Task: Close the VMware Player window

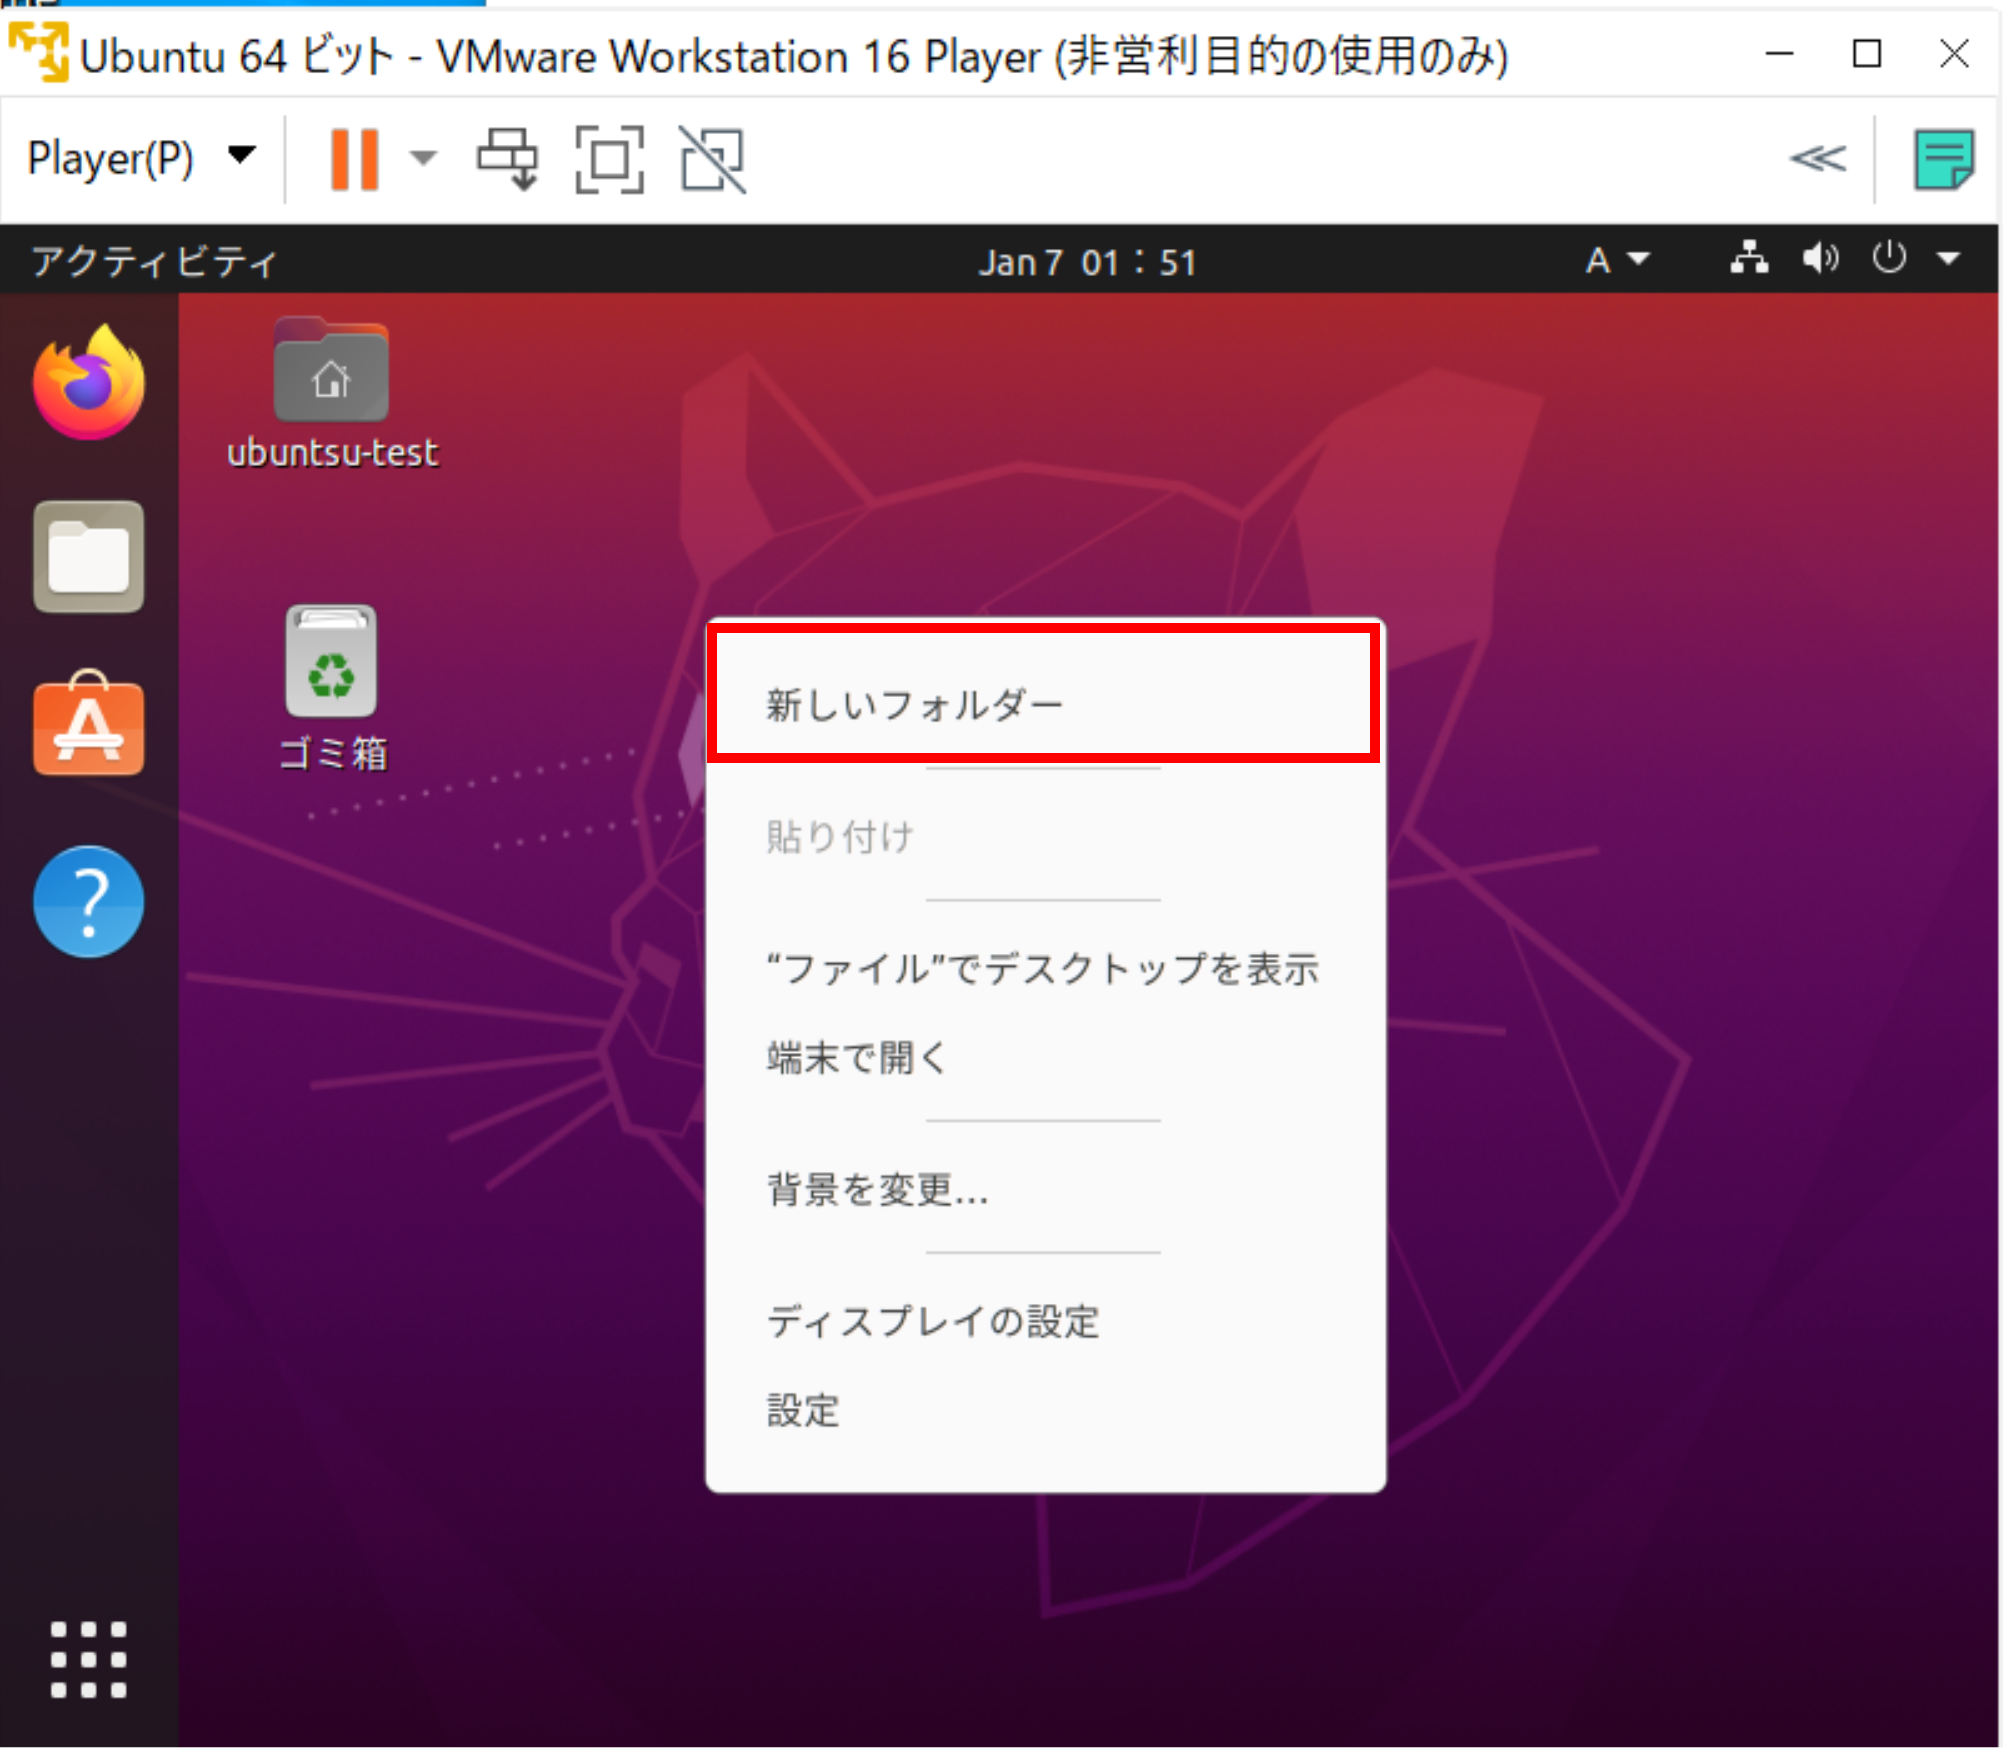Action: click(1954, 53)
